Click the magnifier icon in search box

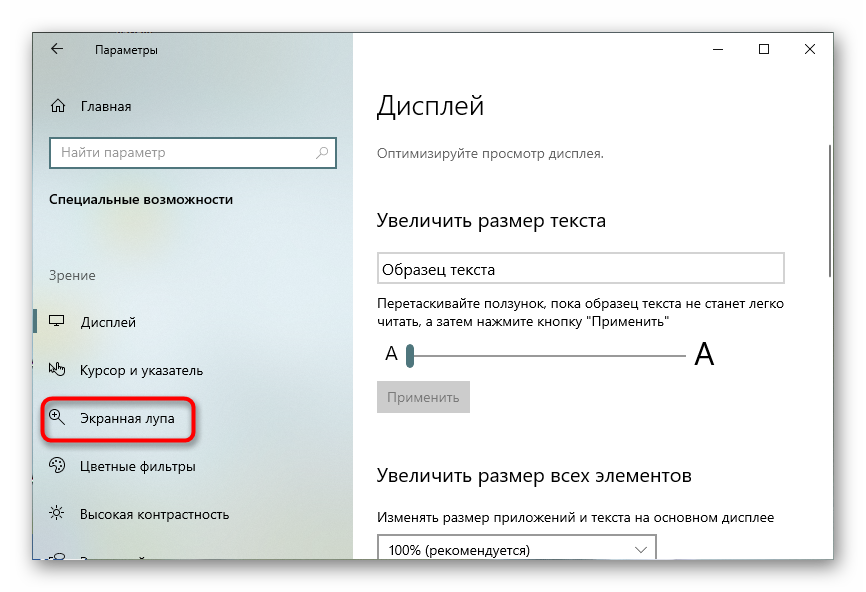[x=322, y=152]
